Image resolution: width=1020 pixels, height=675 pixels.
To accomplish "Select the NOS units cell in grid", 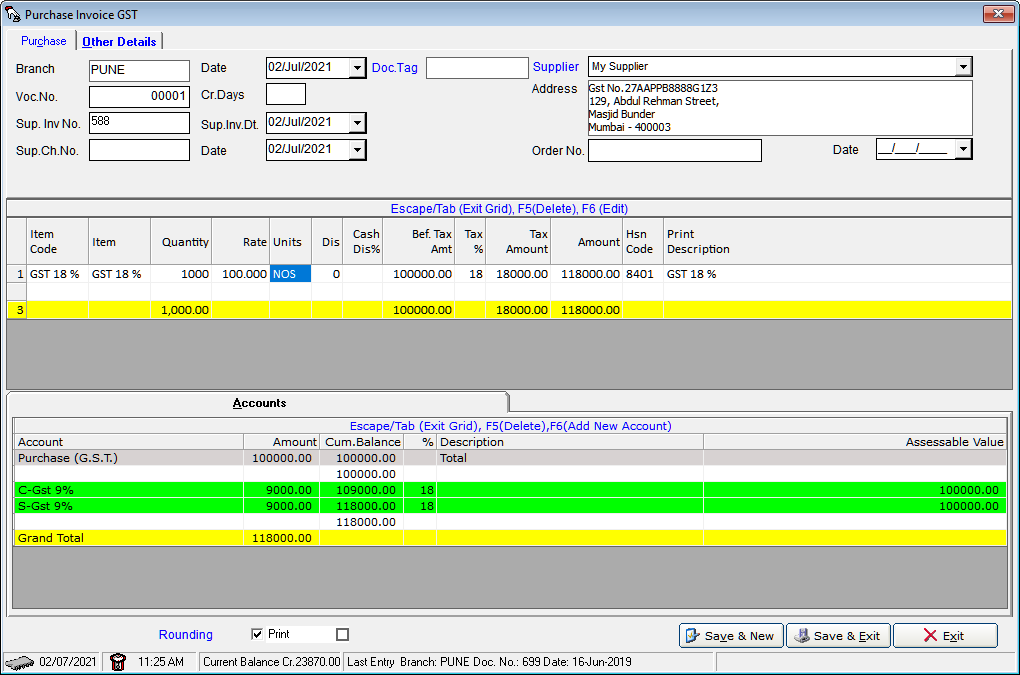I will (x=290, y=274).
